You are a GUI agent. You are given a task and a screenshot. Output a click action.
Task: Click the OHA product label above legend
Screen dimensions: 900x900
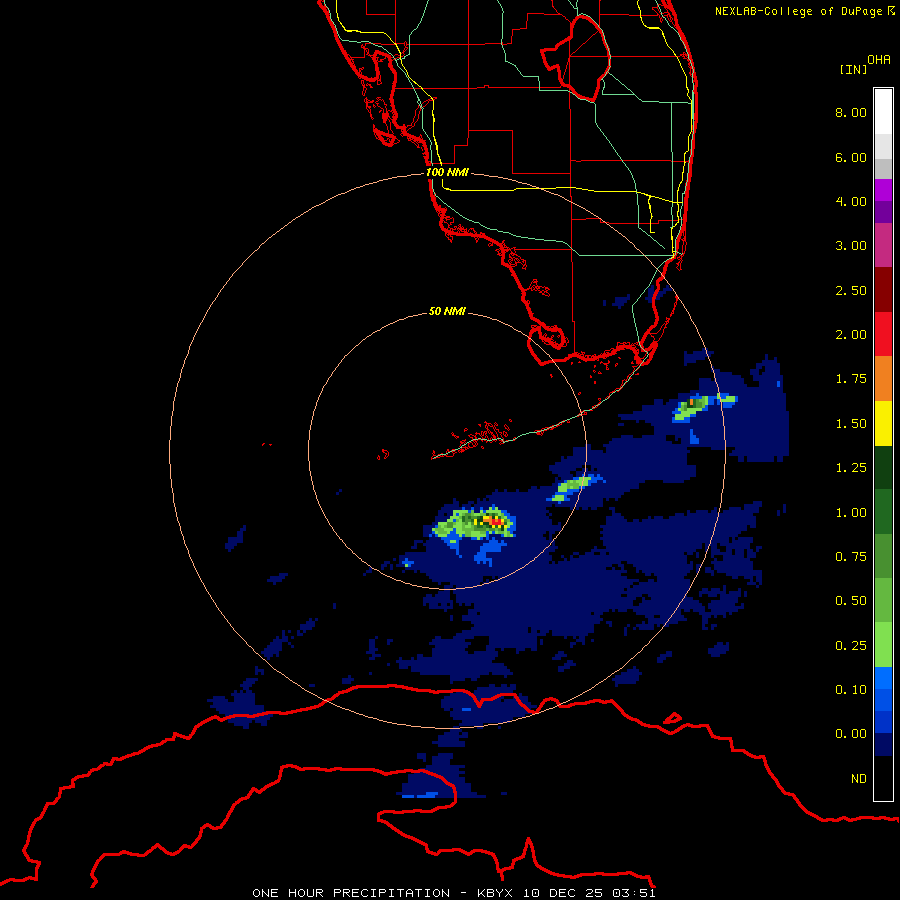click(879, 60)
